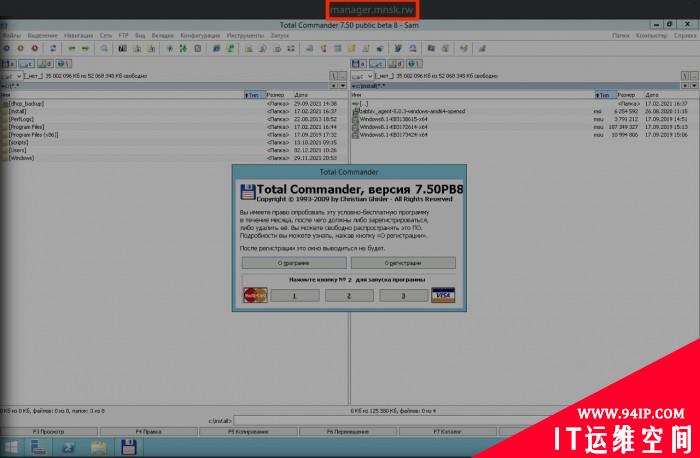Open right panel favorites star button
700x458 pixels.
point(684,86)
